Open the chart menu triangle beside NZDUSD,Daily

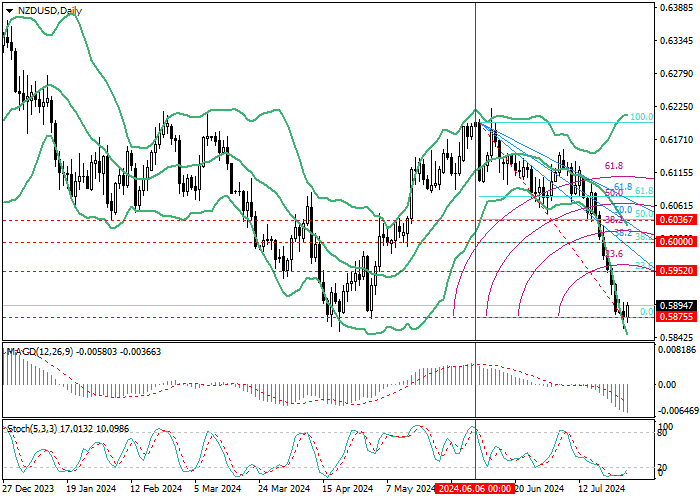pos(9,11)
